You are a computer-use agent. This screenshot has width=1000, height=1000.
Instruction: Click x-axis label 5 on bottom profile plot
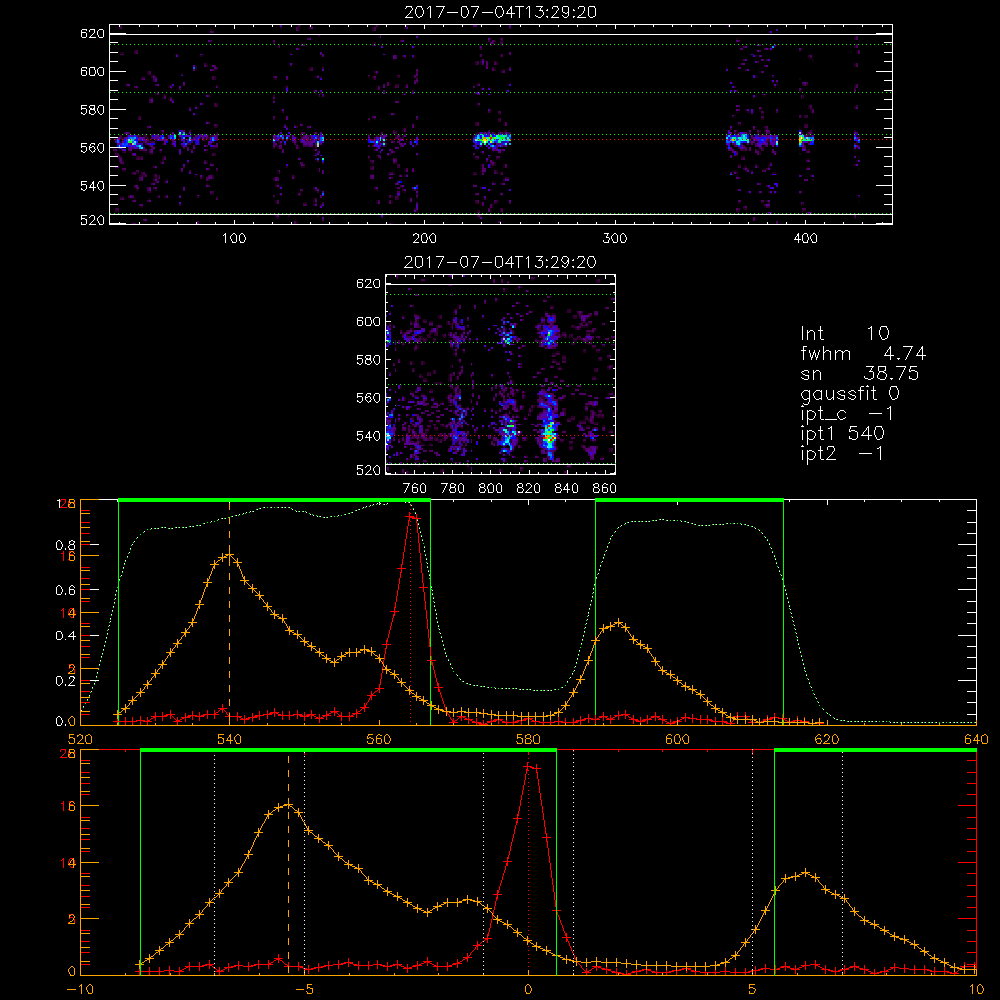pyautogui.click(x=753, y=990)
